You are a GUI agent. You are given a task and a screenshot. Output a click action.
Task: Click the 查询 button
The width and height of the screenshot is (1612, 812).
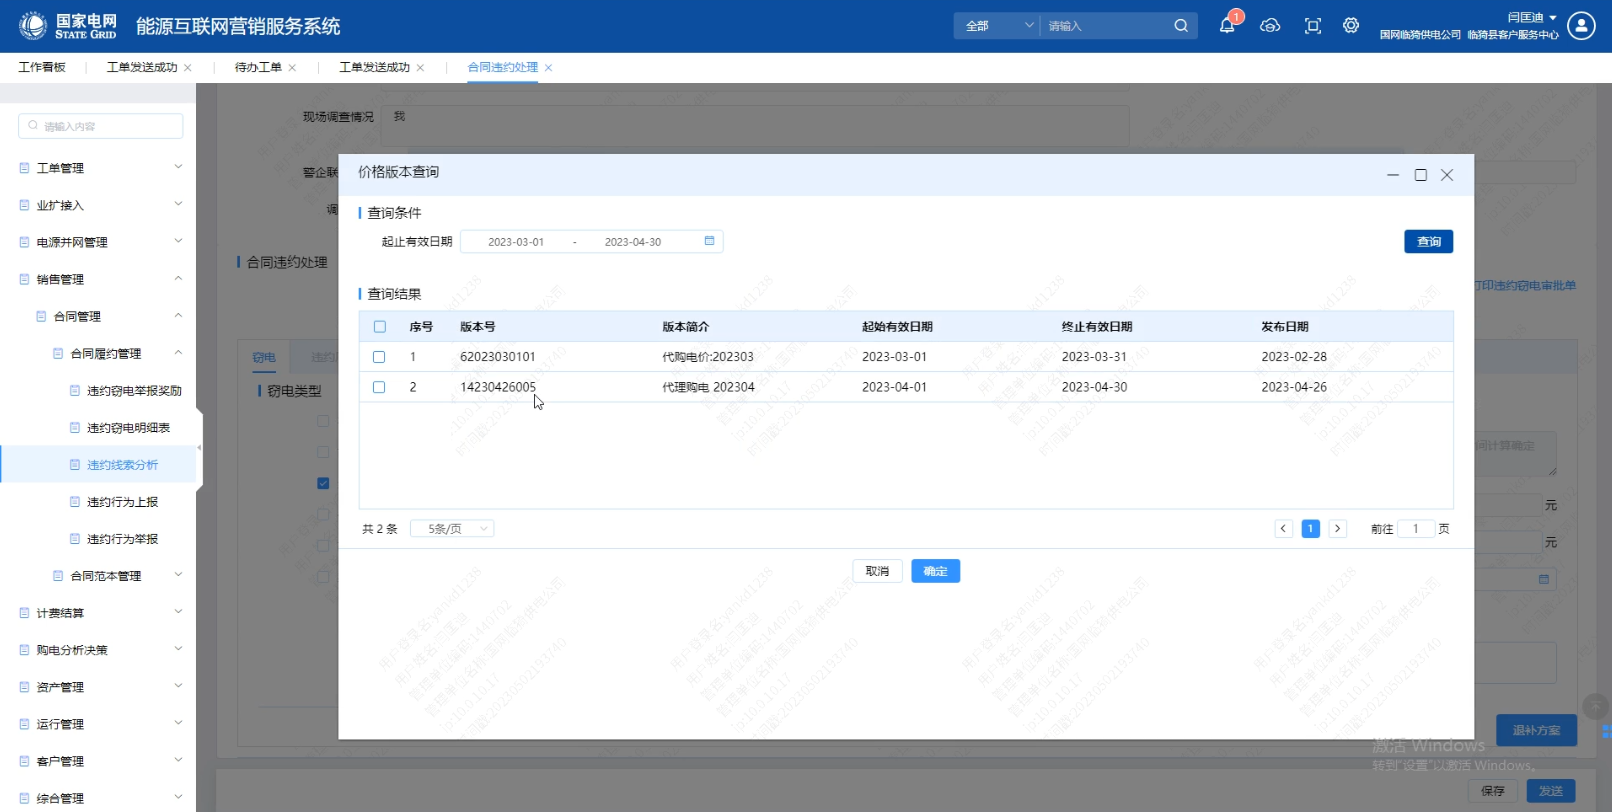[1428, 242]
